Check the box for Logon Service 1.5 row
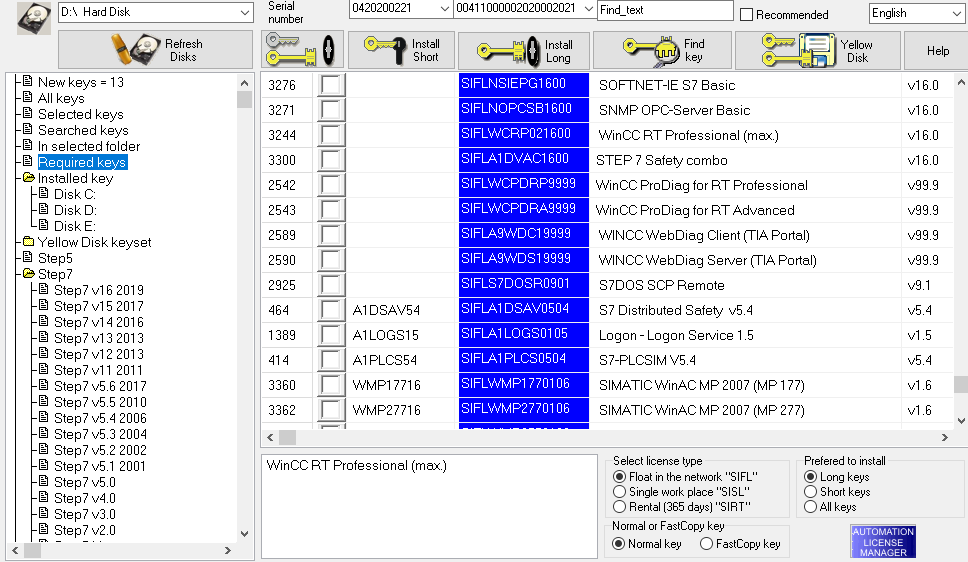The image size is (968, 562). coord(331,335)
